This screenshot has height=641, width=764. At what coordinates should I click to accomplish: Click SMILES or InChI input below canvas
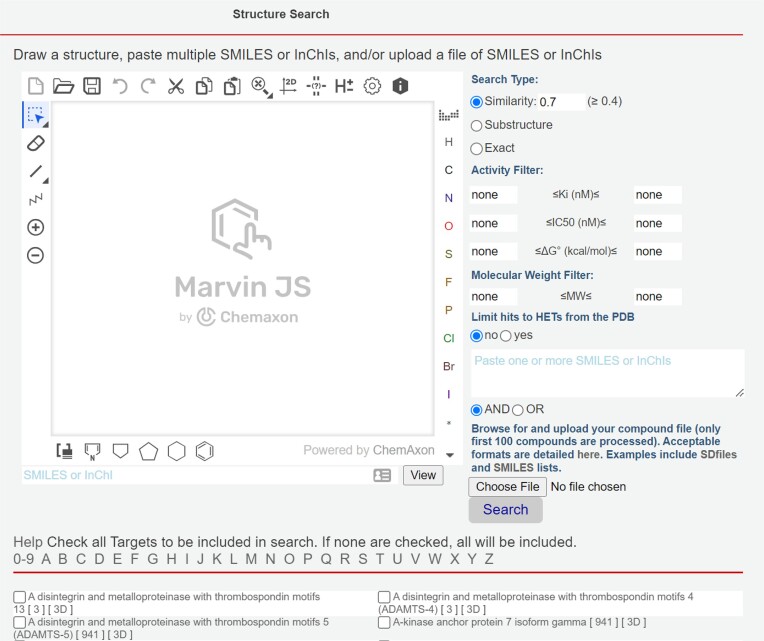point(197,475)
